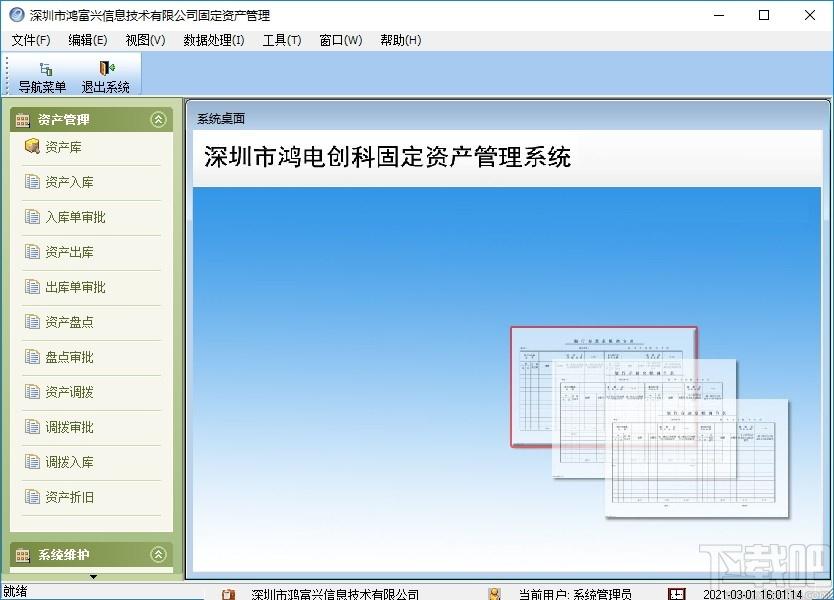Click the application icon in title bar
Viewport: 834px width, 600px height.
(x=16, y=15)
